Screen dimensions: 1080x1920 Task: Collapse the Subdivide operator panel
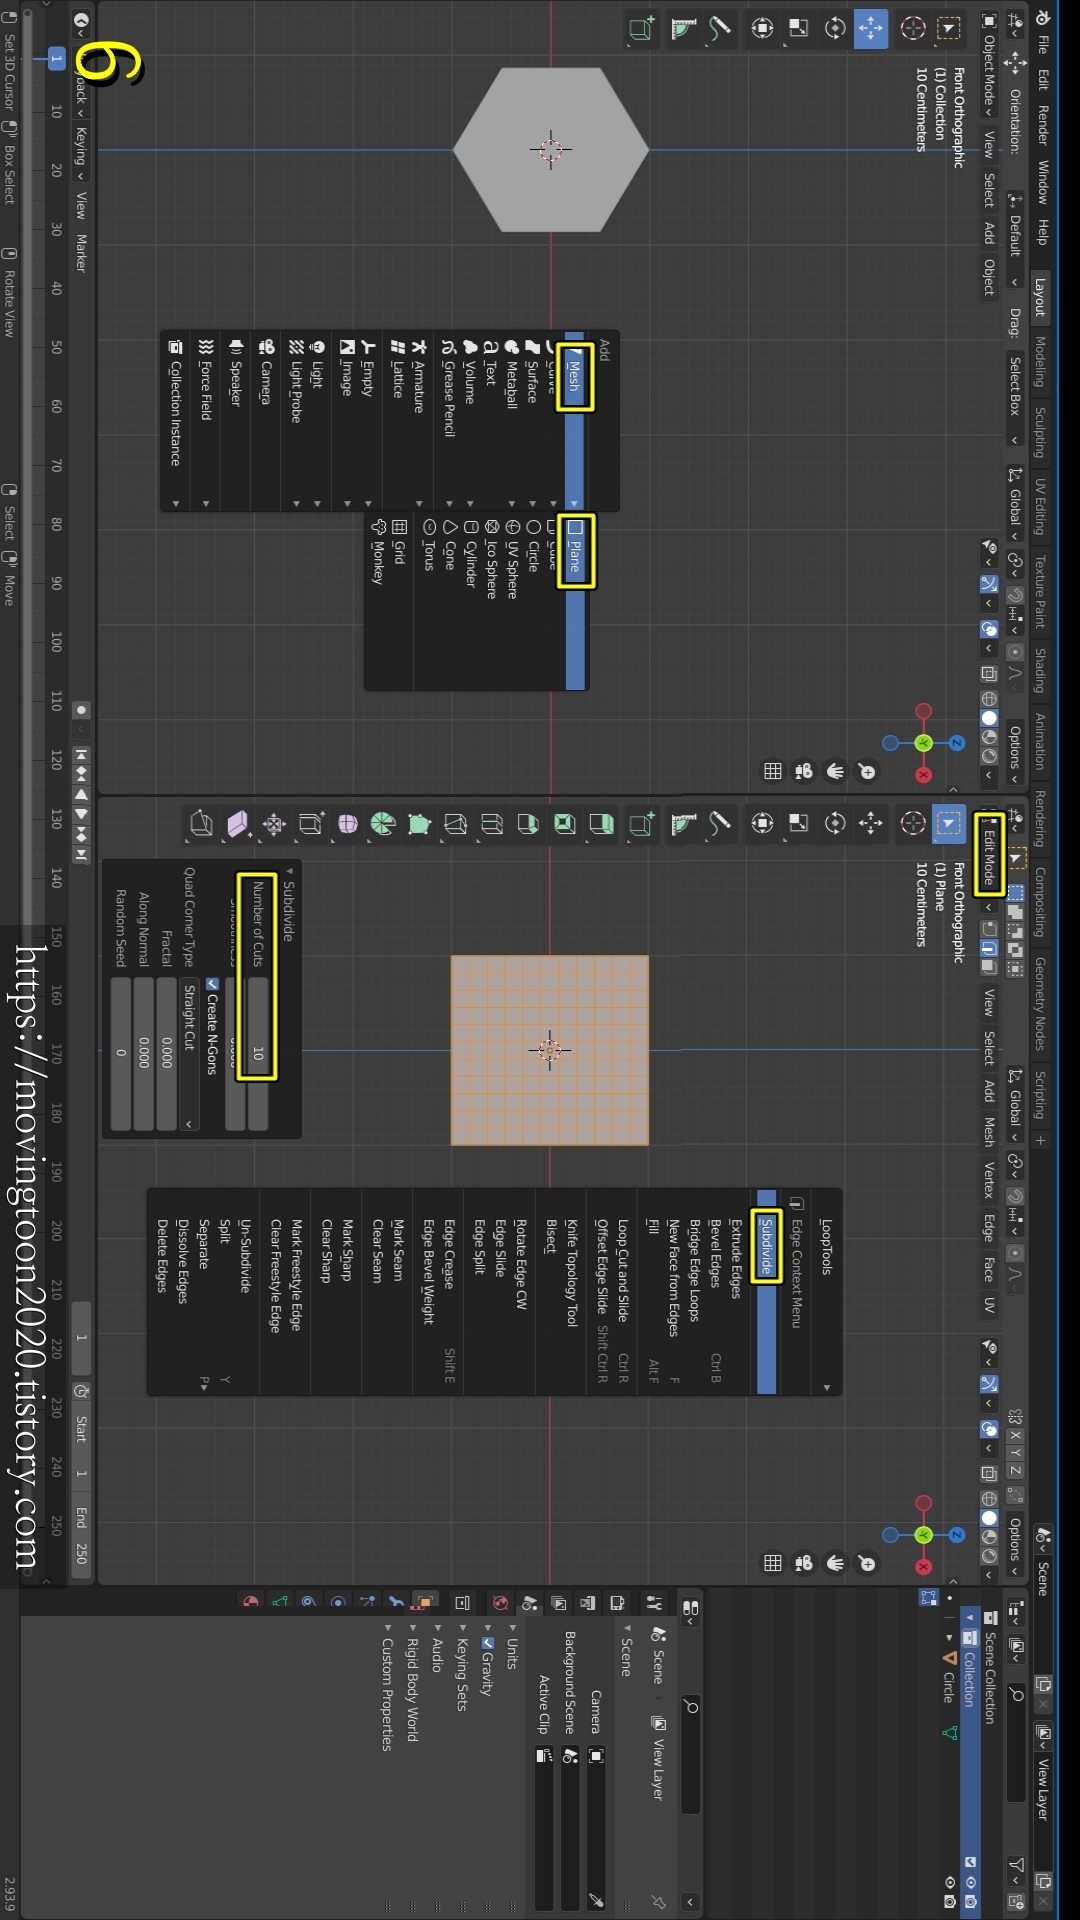click(289, 904)
